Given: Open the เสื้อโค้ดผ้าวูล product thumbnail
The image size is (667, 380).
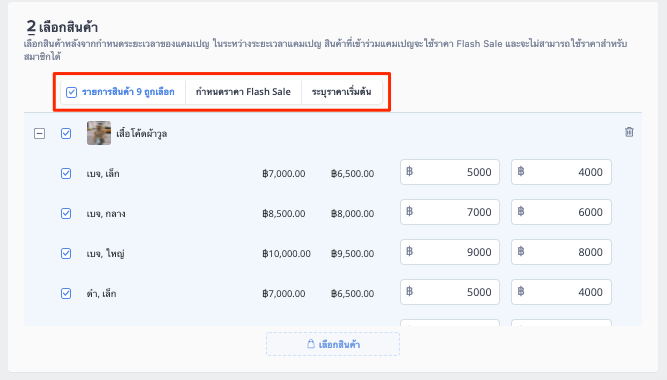Looking at the screenshot, I should (x=99, y=133).
